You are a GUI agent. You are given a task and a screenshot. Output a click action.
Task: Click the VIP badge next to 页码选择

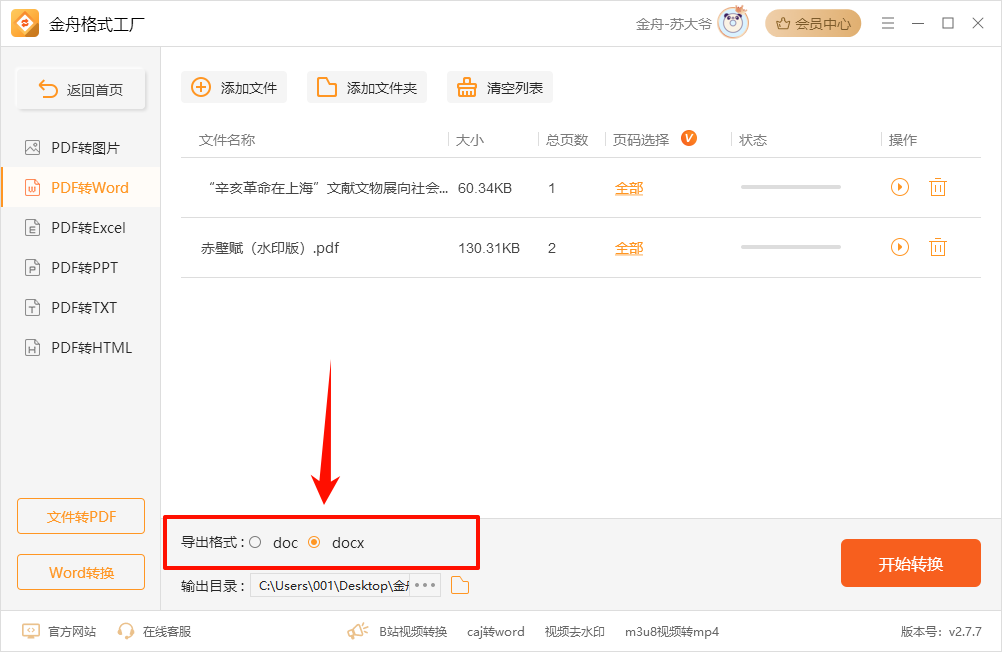click(x=689, y=138)
